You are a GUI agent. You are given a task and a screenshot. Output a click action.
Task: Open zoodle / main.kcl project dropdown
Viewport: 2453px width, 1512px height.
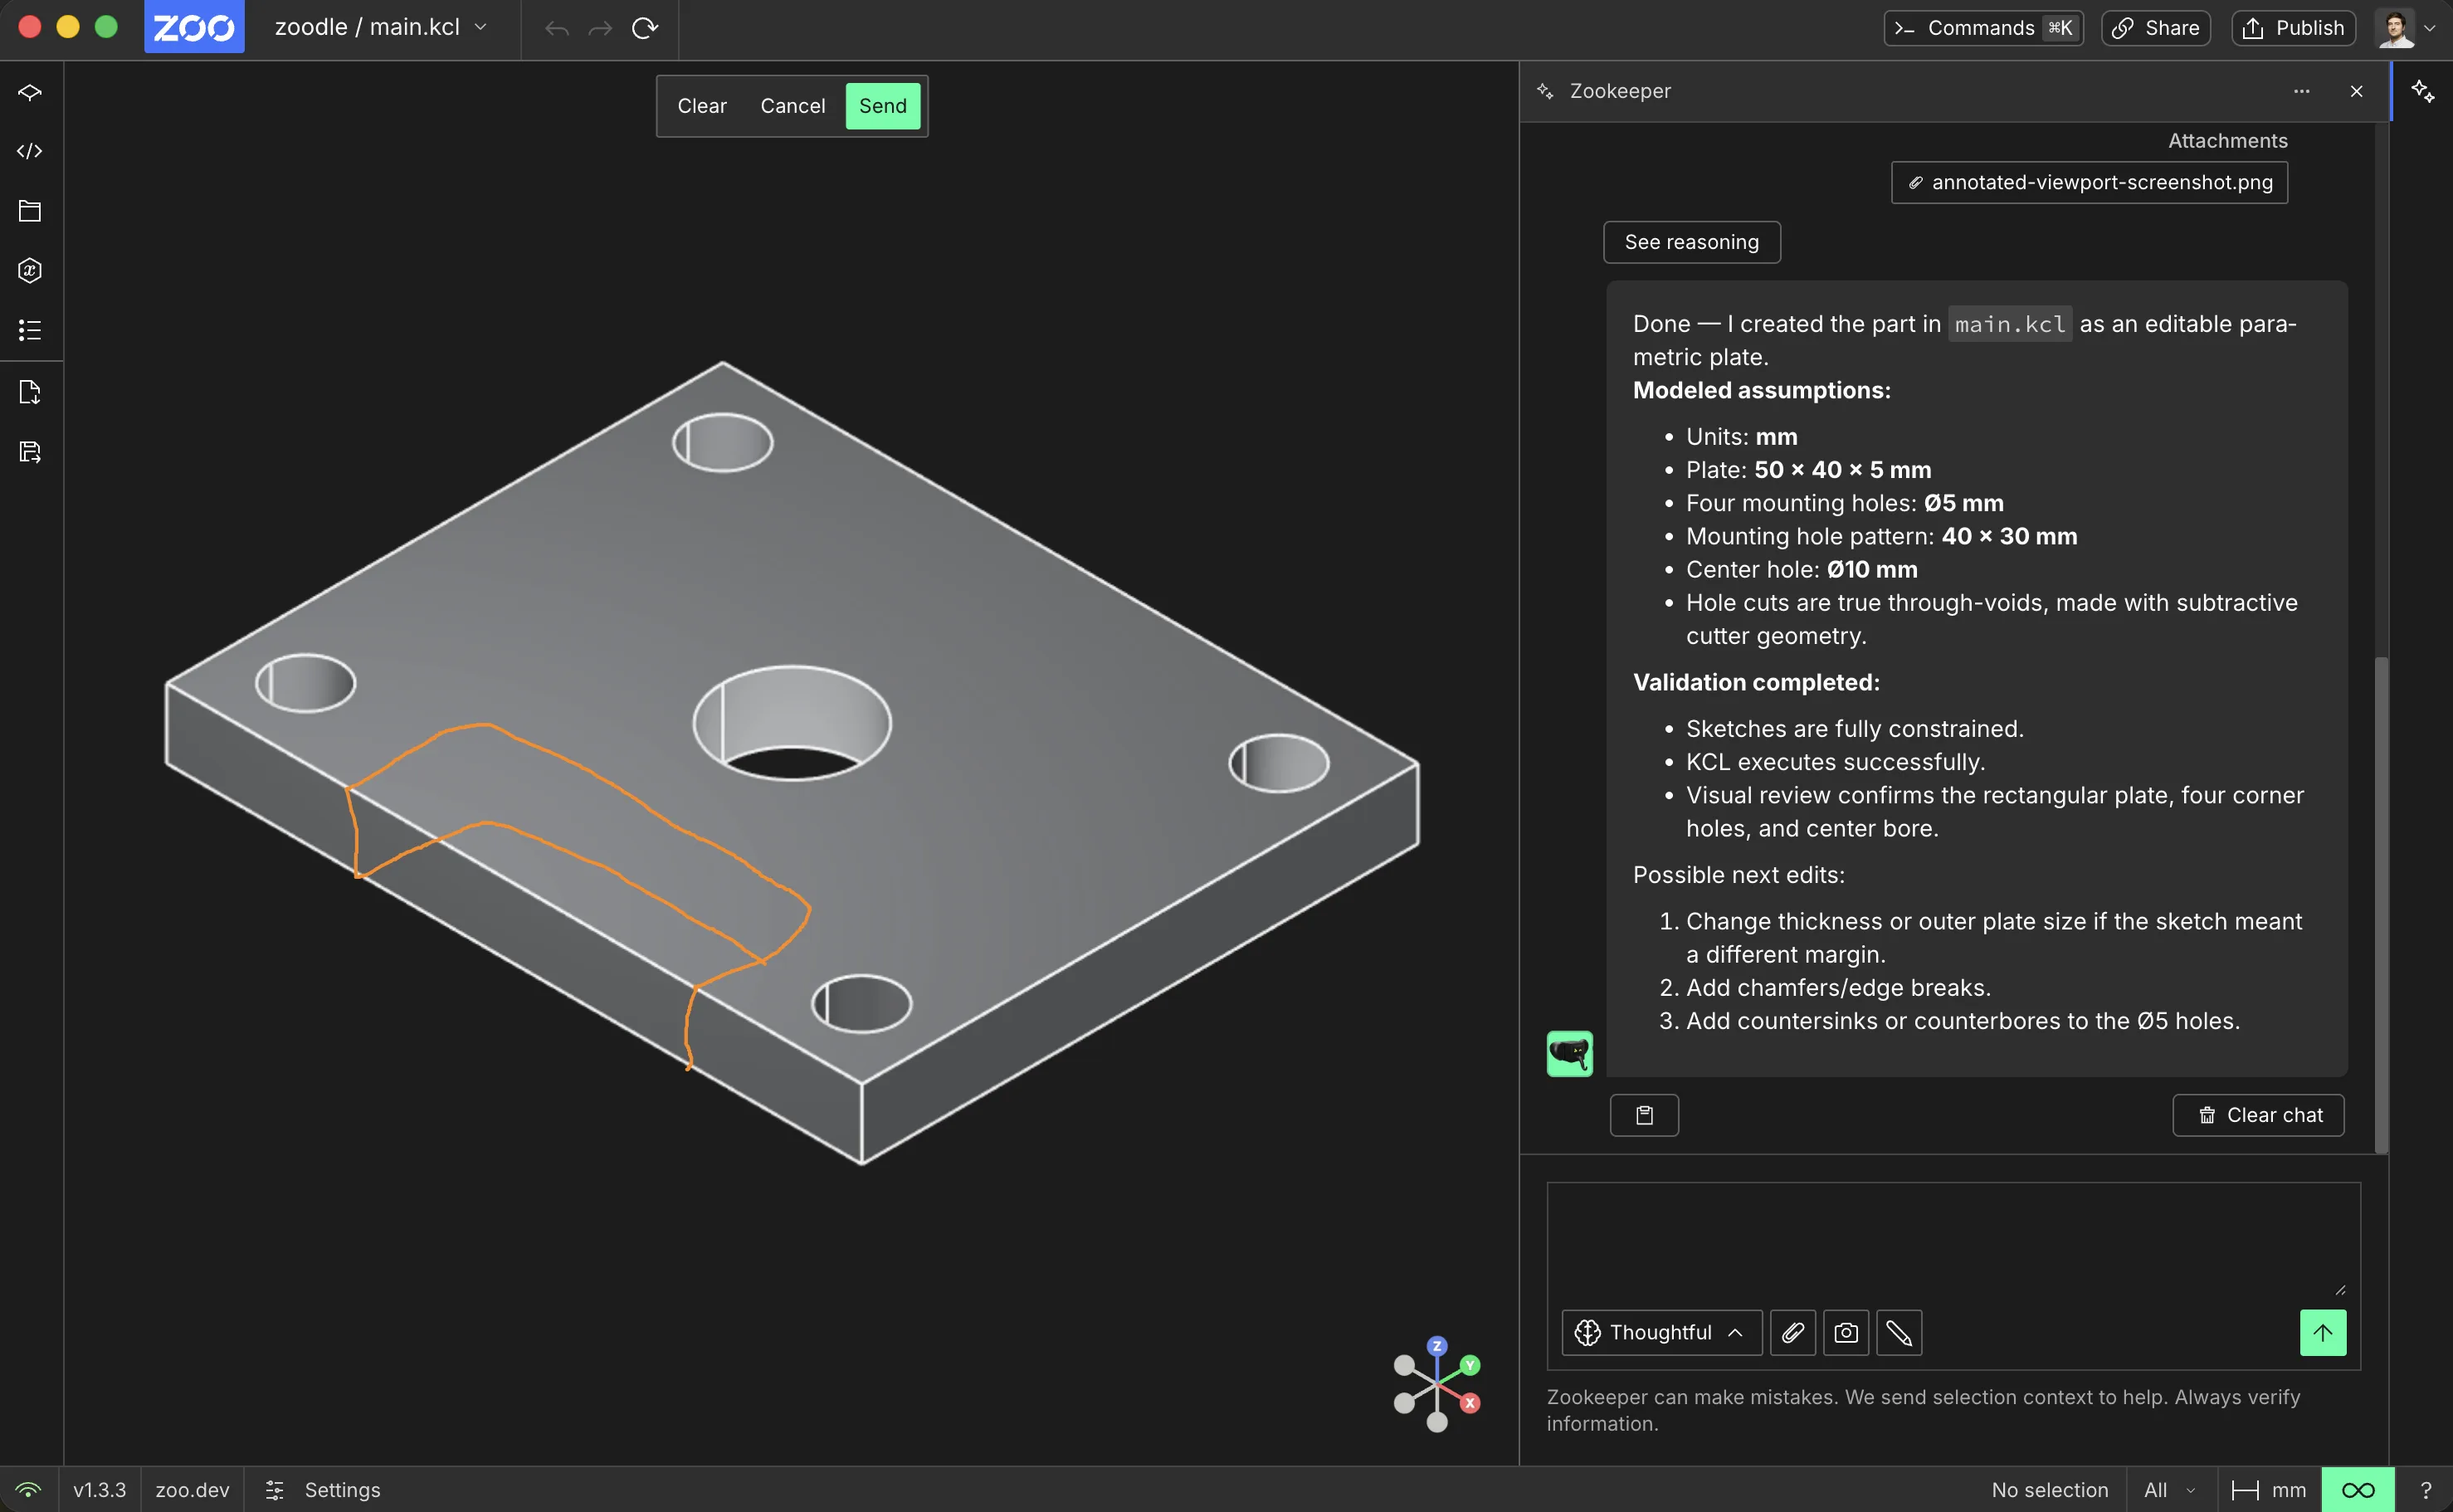pyautogui.click(x=381, y=27)
